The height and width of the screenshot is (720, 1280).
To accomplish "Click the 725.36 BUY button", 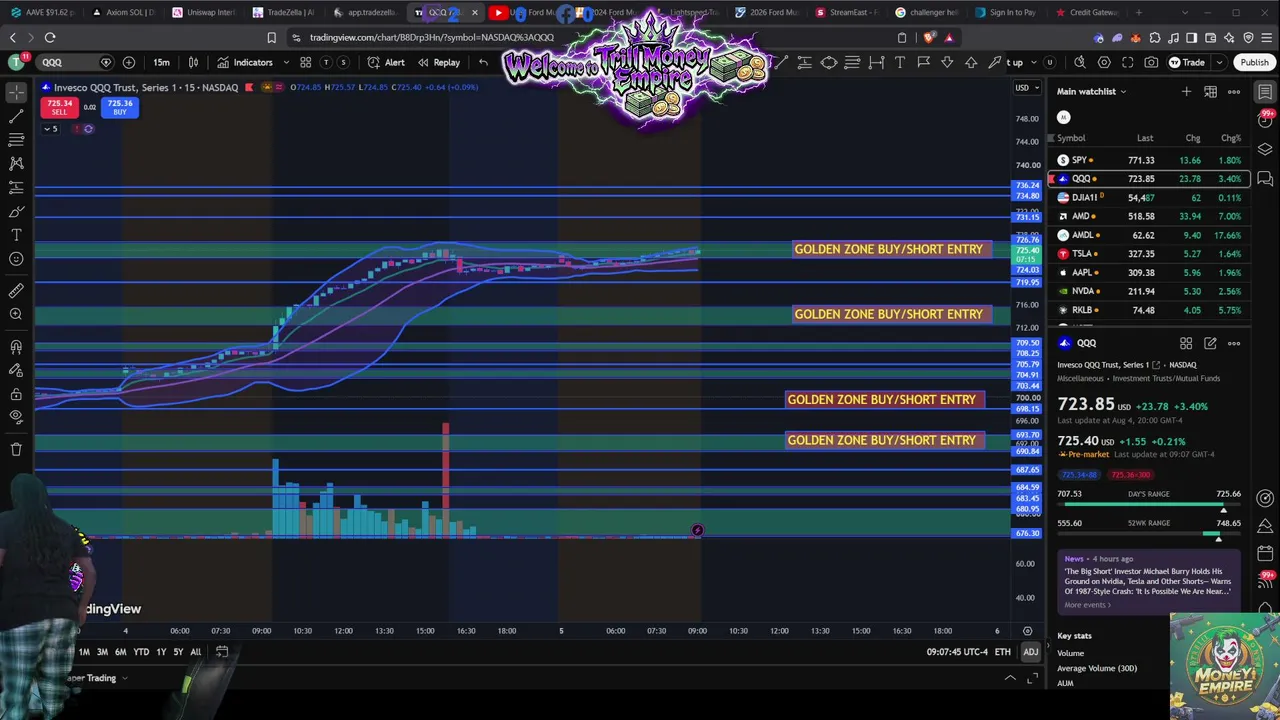I will click(x=120, y=107).
